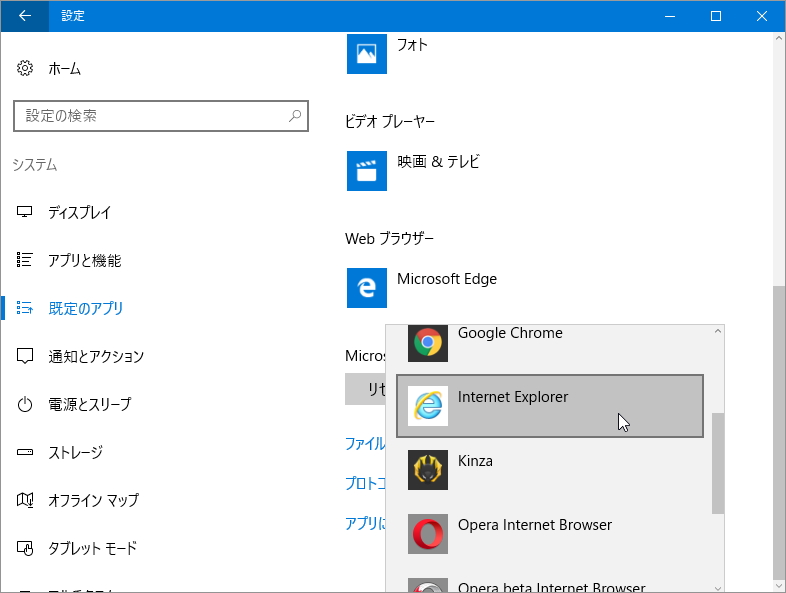Choose the Opera beta browser icon
This screenshot has width=786, height=593.
click(x=428, y=585)
